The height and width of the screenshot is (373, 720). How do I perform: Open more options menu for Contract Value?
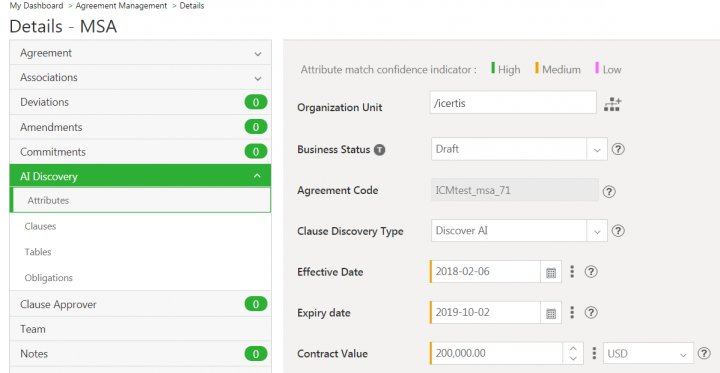tap(594, 353)
